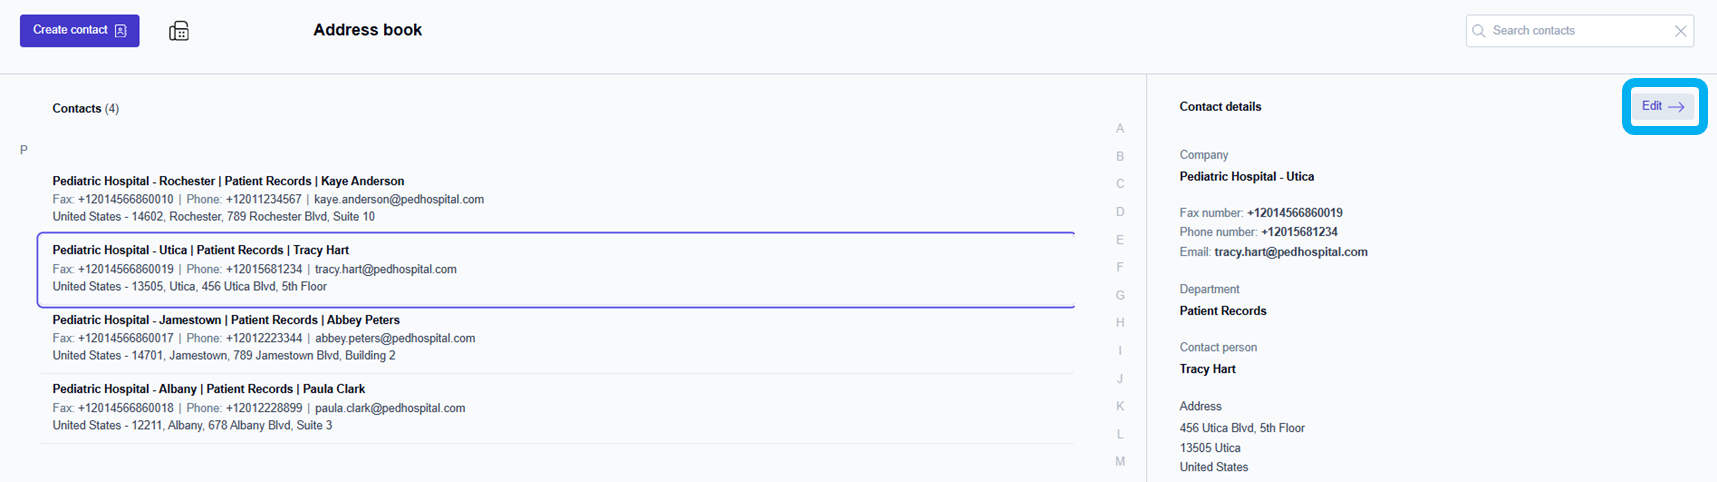The image size is (1717, 482).
Task: Select Pediatric Hospital - Utica contact
Action: coord(200,250)
